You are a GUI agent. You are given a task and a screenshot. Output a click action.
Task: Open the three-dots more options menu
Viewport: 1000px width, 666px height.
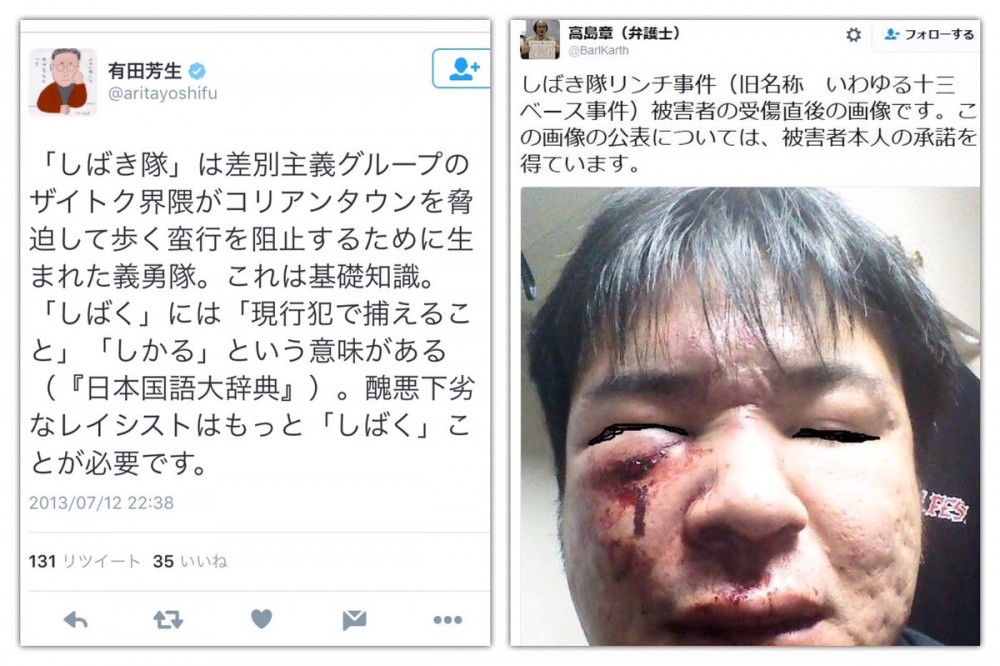click(448, 619)
